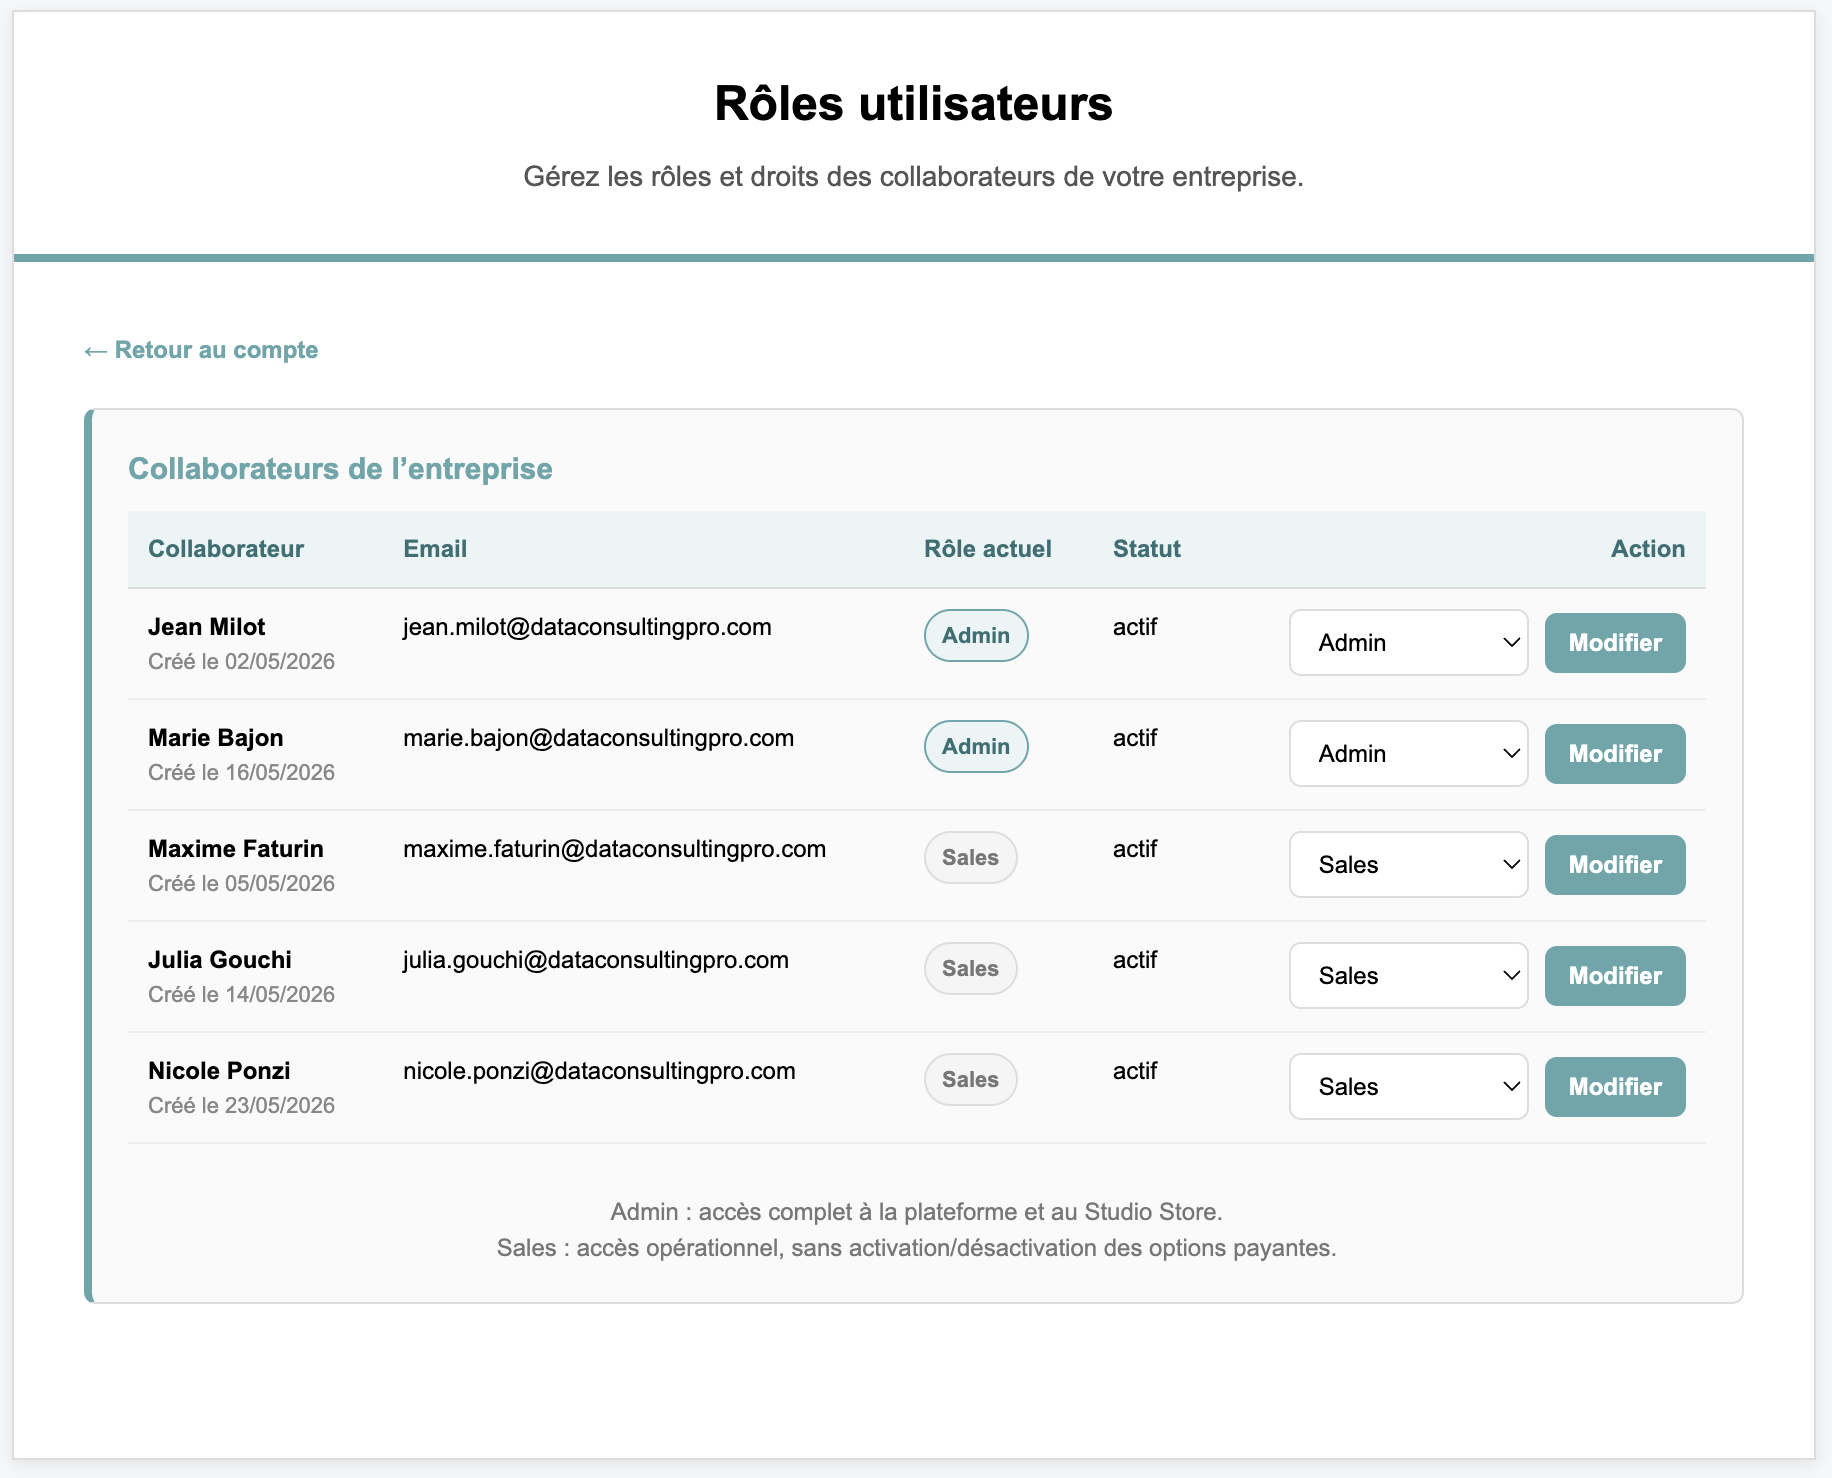Expand role selector for Julia Gouchi
1832x1478 pixels.
coord(1408,976)
